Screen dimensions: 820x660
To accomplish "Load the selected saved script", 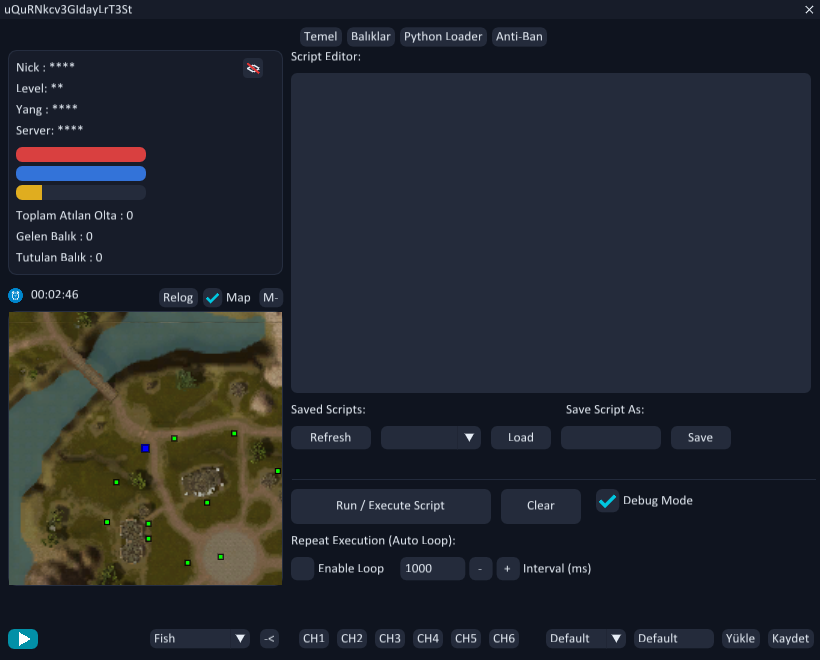I will tap(521, 438).
